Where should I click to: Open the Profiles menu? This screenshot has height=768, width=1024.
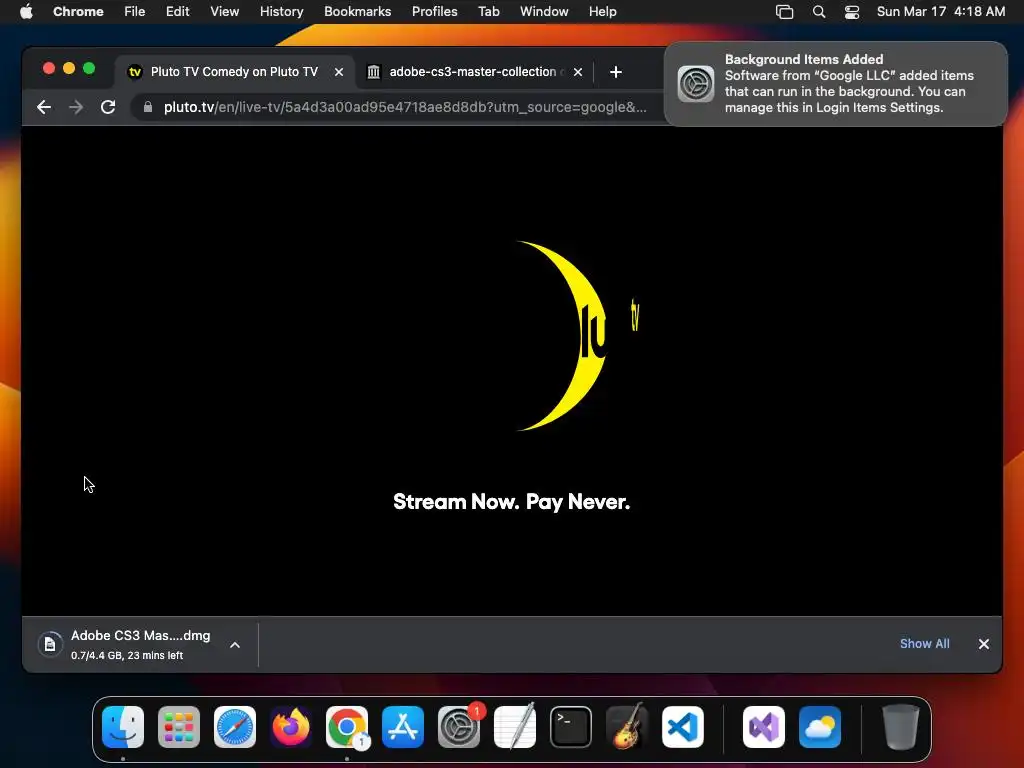pyautogui.click(x=434, y=11)
